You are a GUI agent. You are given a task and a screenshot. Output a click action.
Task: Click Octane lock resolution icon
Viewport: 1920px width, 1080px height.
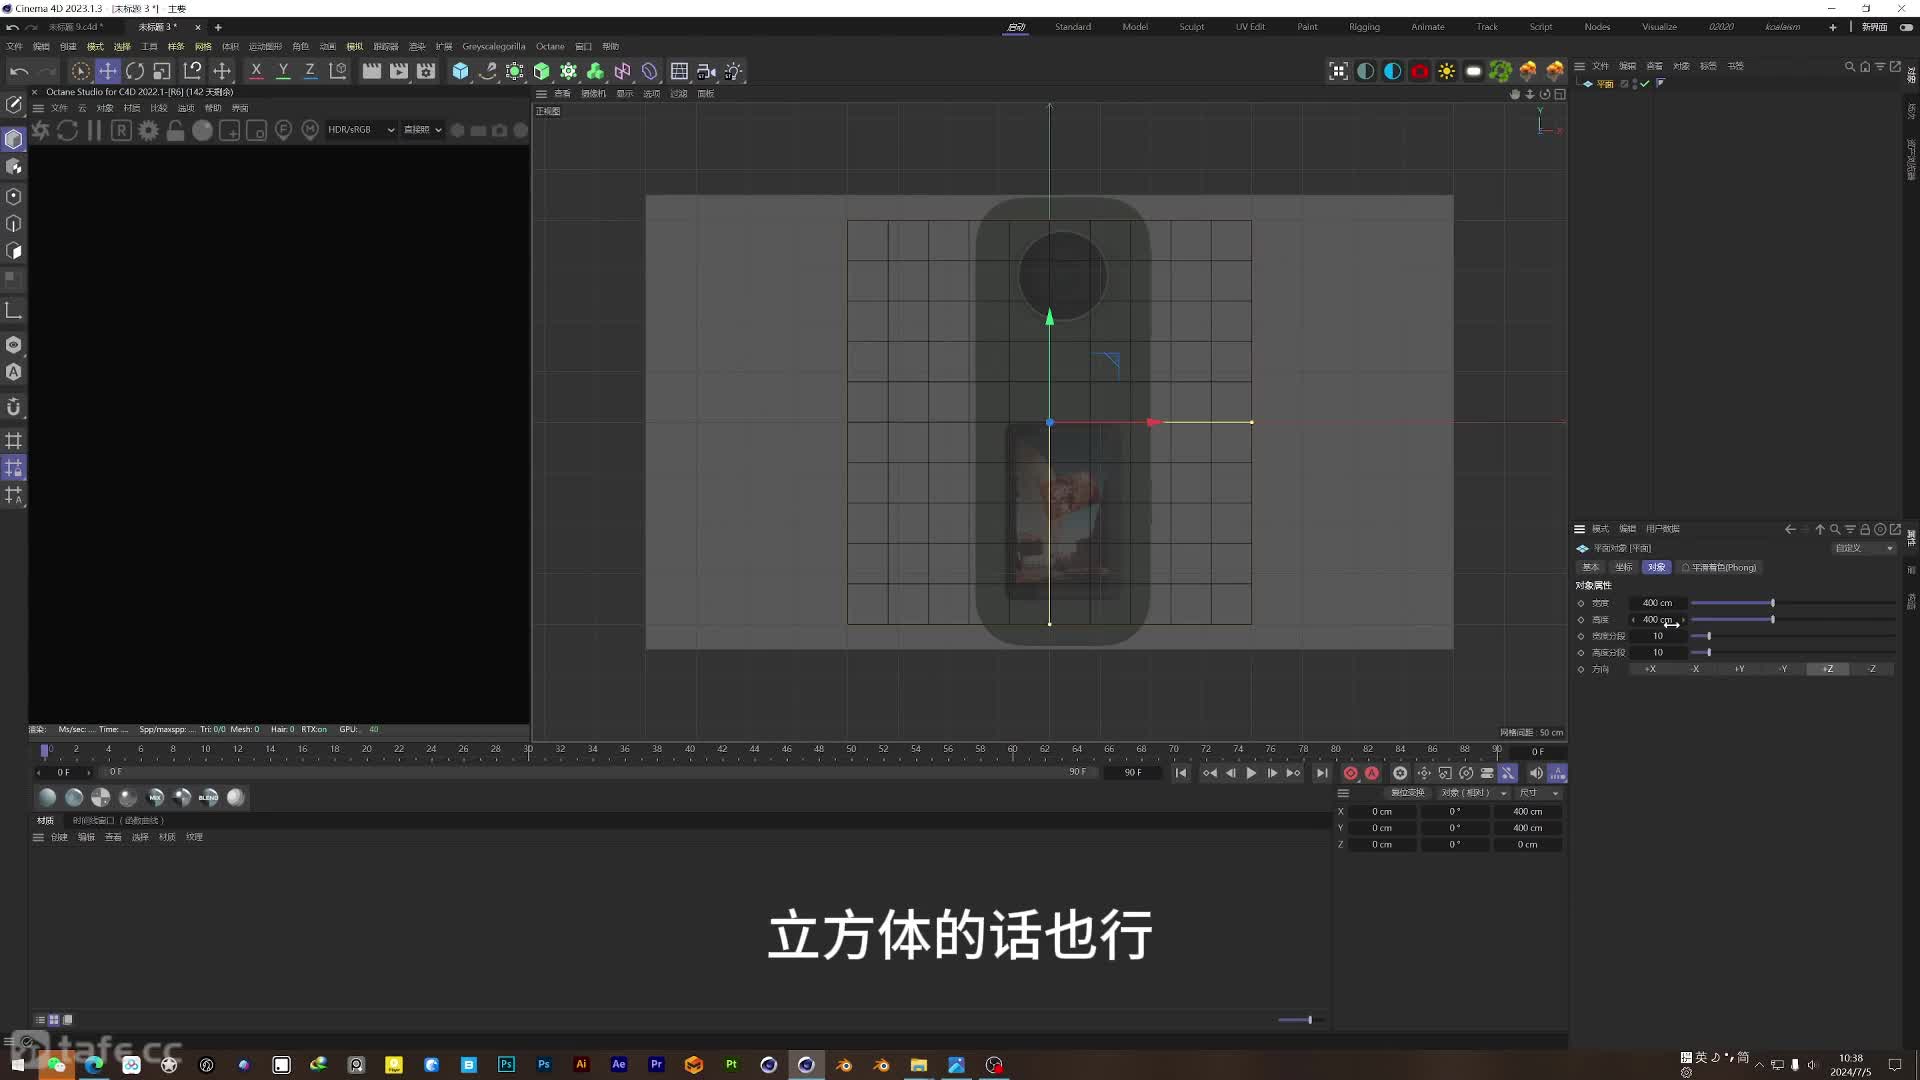click(x=175, y=130)
